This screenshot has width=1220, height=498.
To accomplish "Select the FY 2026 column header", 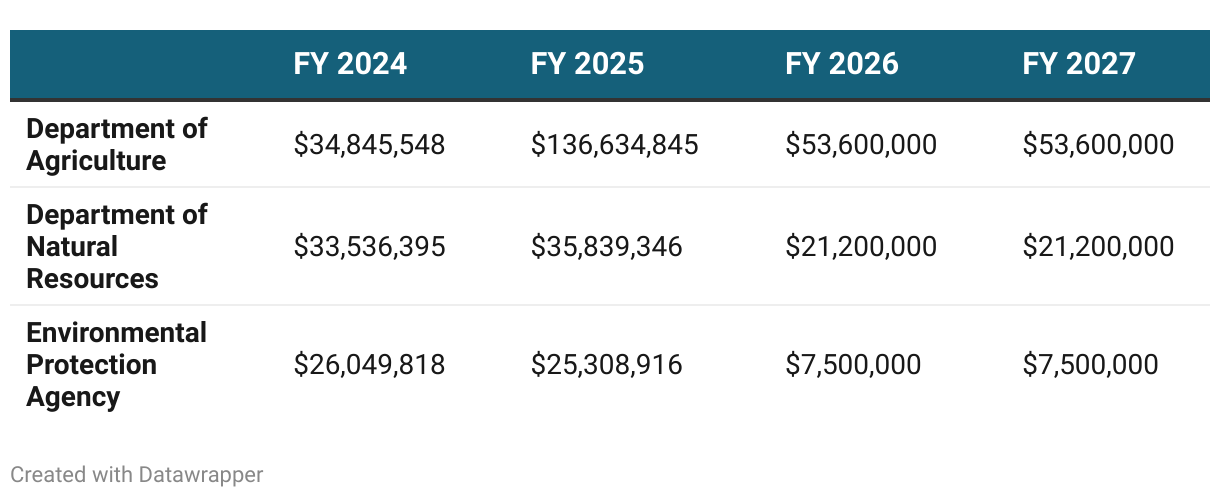I will tap(842, 64).
